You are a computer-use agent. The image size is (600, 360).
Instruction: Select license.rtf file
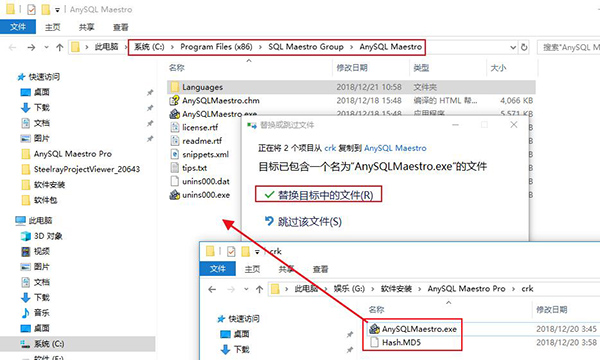pos(194,127)
